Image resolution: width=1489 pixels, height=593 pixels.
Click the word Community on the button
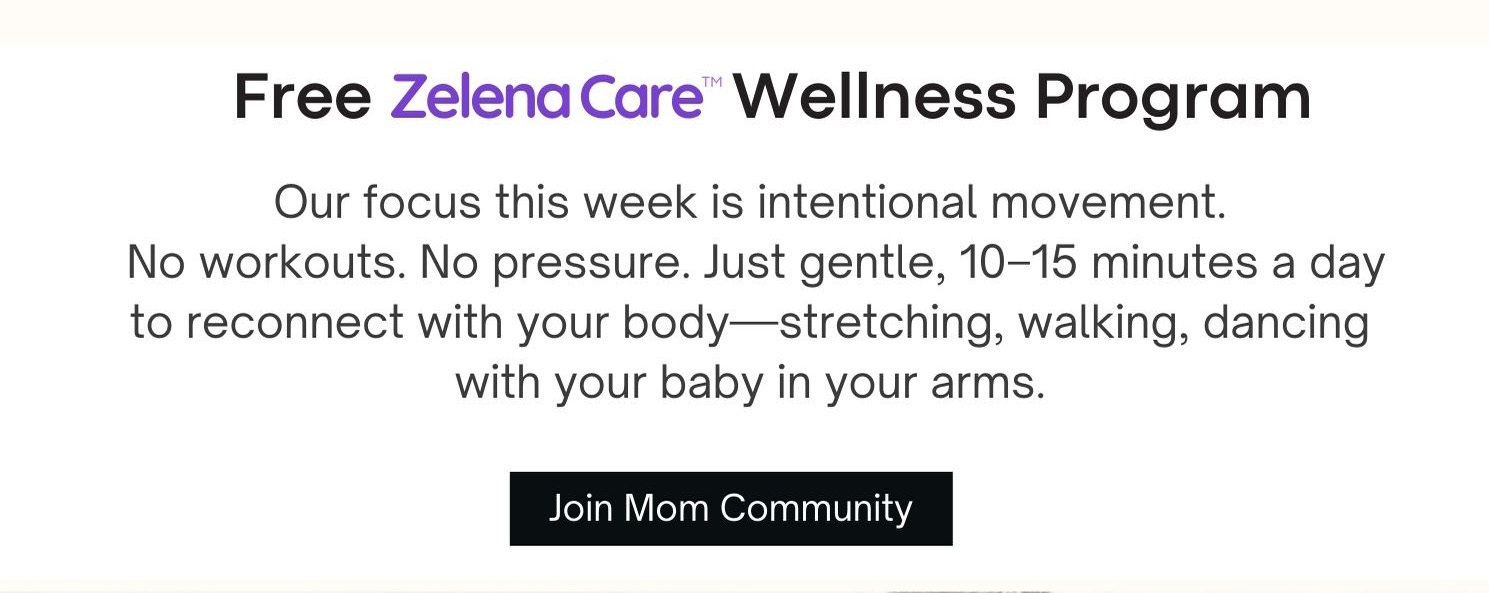point(816,509)
